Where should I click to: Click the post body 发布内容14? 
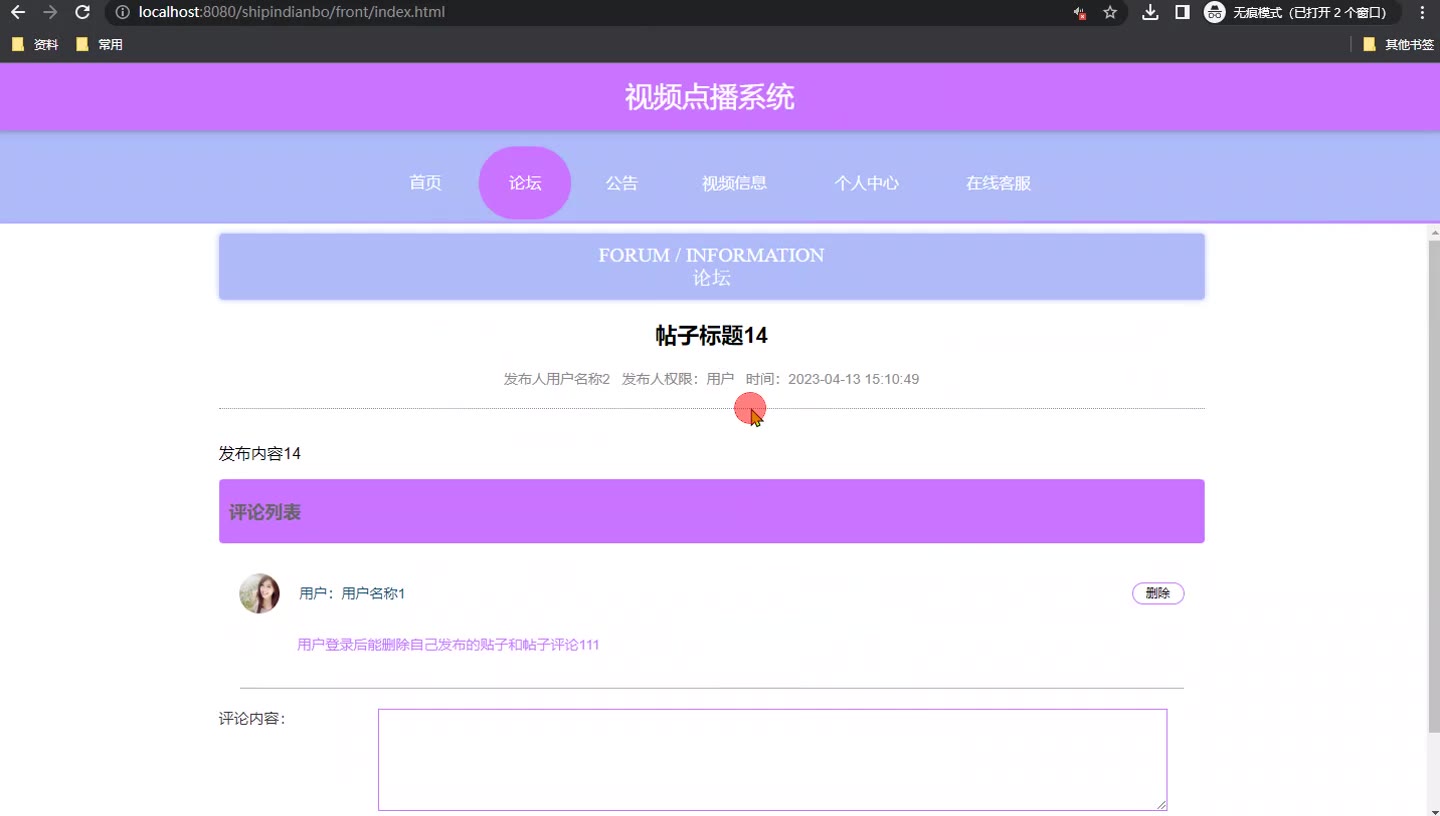tap(260, 454)
